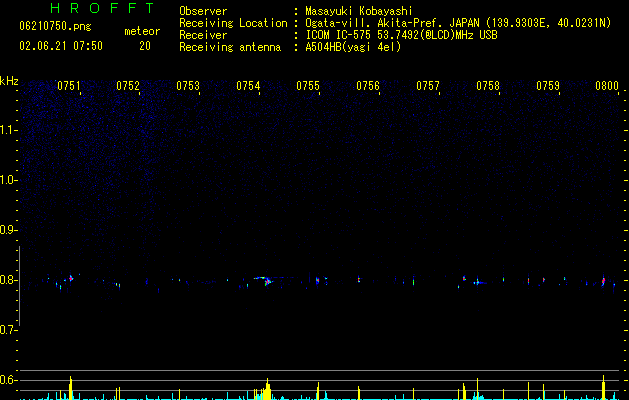Click the meteor echo near 0800
Screen dimensions: 629x400
[603, 281]
